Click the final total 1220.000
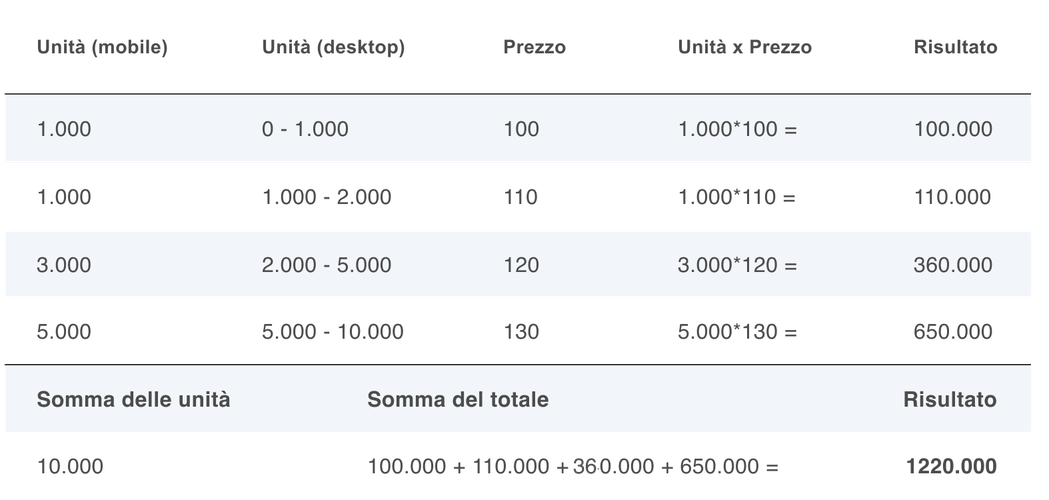Image resolution: width=1049 pixels, height=500 pixels. pos(950,466)
